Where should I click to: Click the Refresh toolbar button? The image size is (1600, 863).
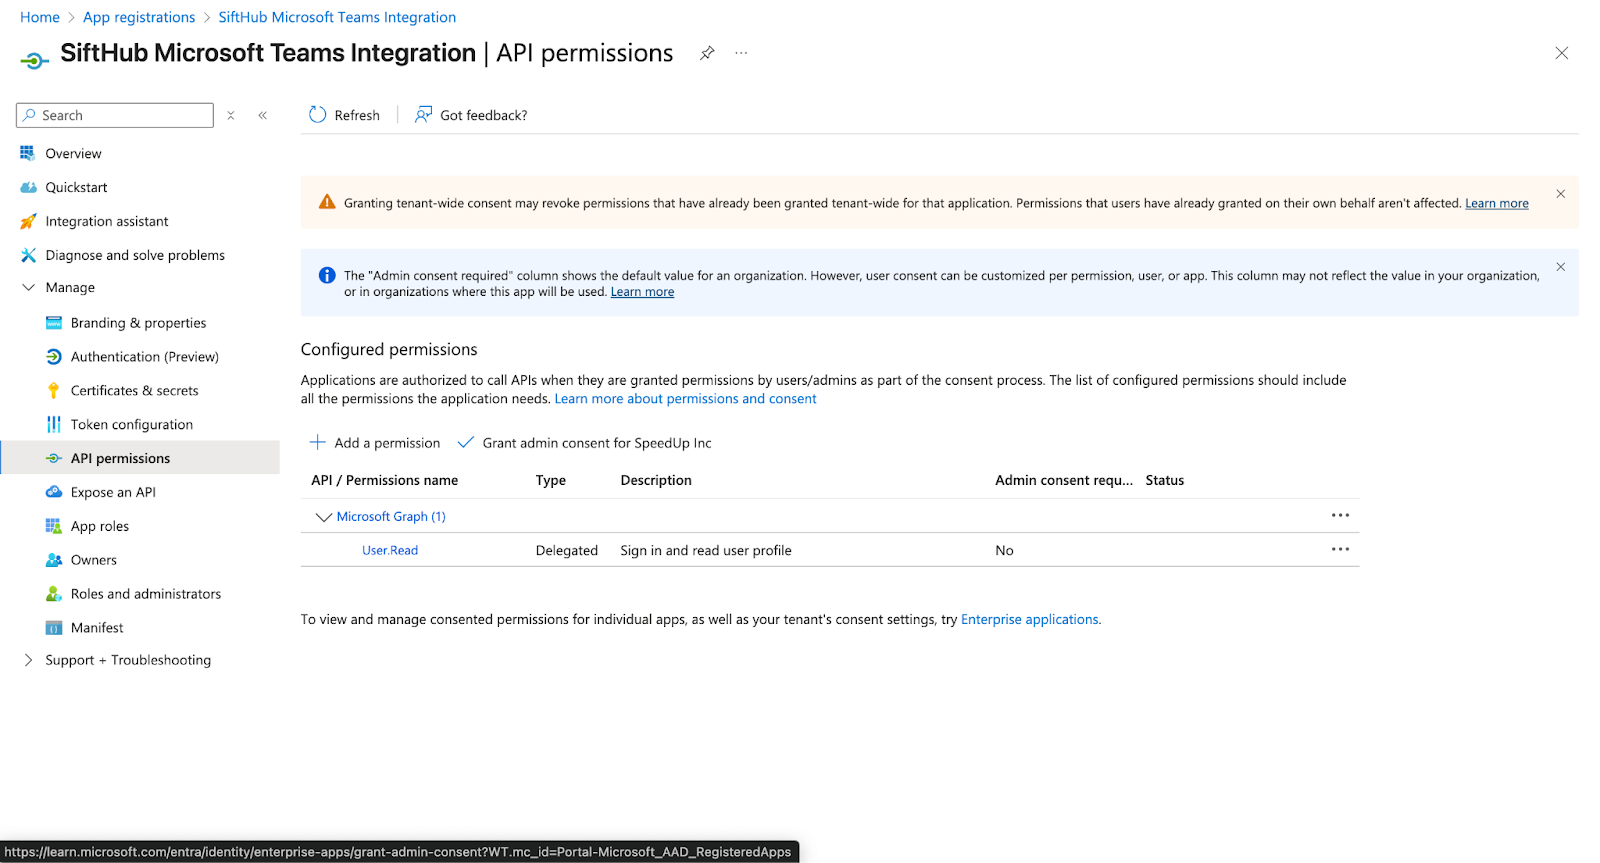345,115
